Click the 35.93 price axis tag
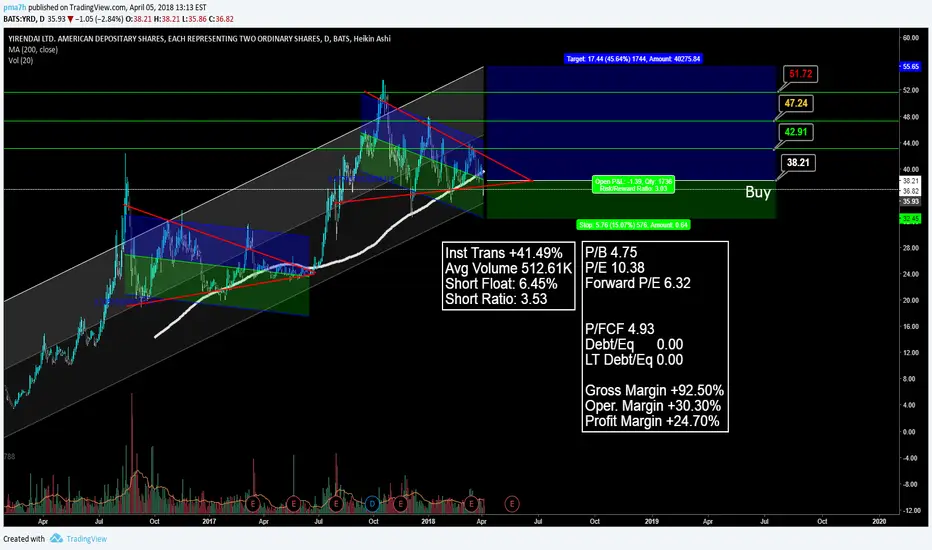Viewport: 932px width, 550px height. point(911,202)
